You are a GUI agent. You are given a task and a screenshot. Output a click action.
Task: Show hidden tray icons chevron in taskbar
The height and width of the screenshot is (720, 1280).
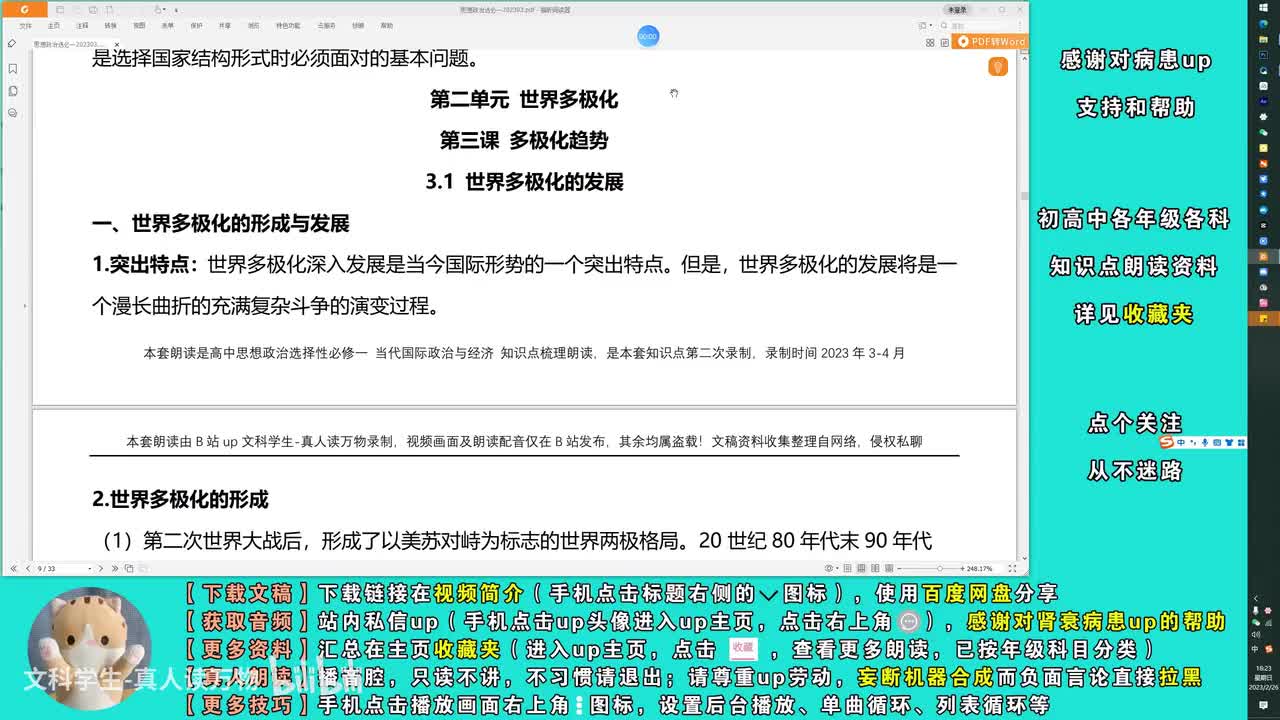(x=1256, y=598)
